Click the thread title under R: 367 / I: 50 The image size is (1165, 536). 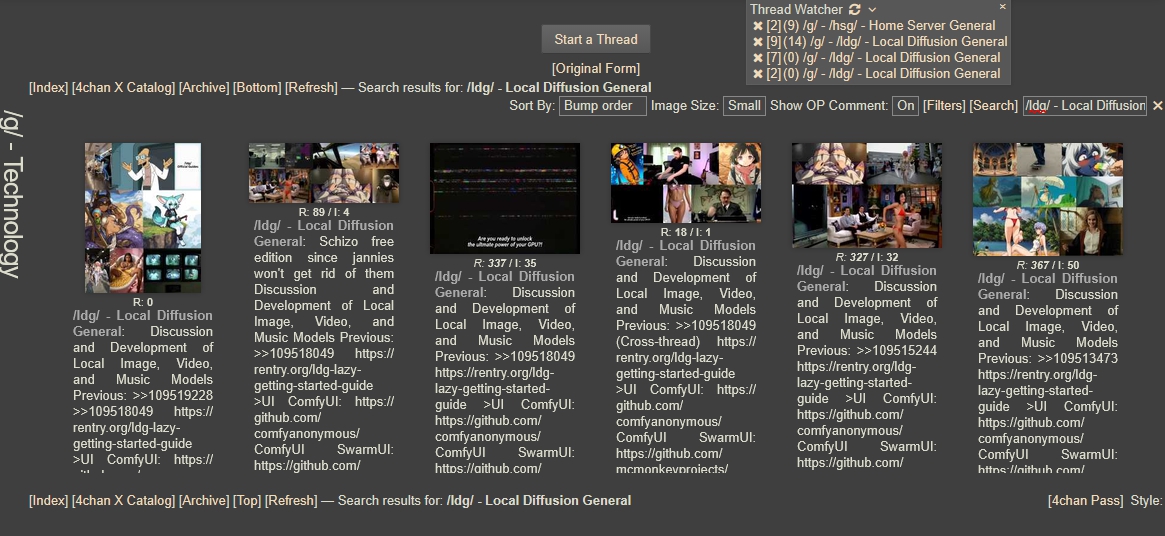coord(1048,286)
